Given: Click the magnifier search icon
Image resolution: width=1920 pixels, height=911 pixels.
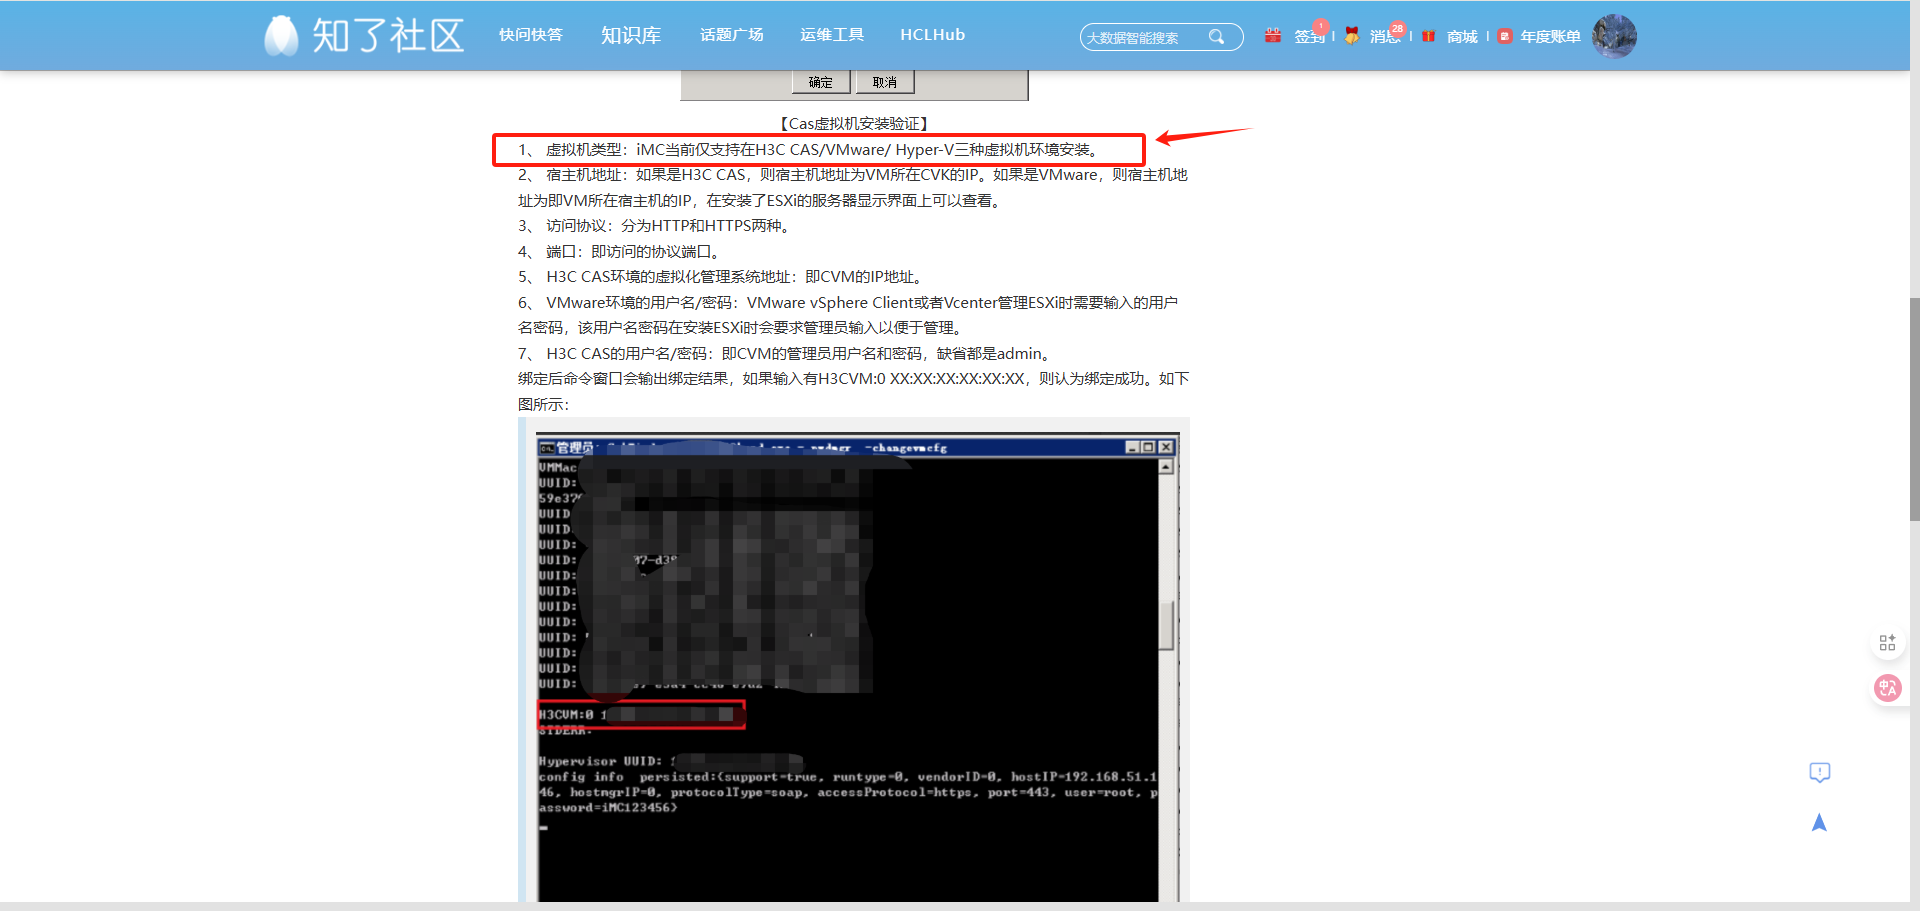Looking at the screenshot, I should 1216,37.
